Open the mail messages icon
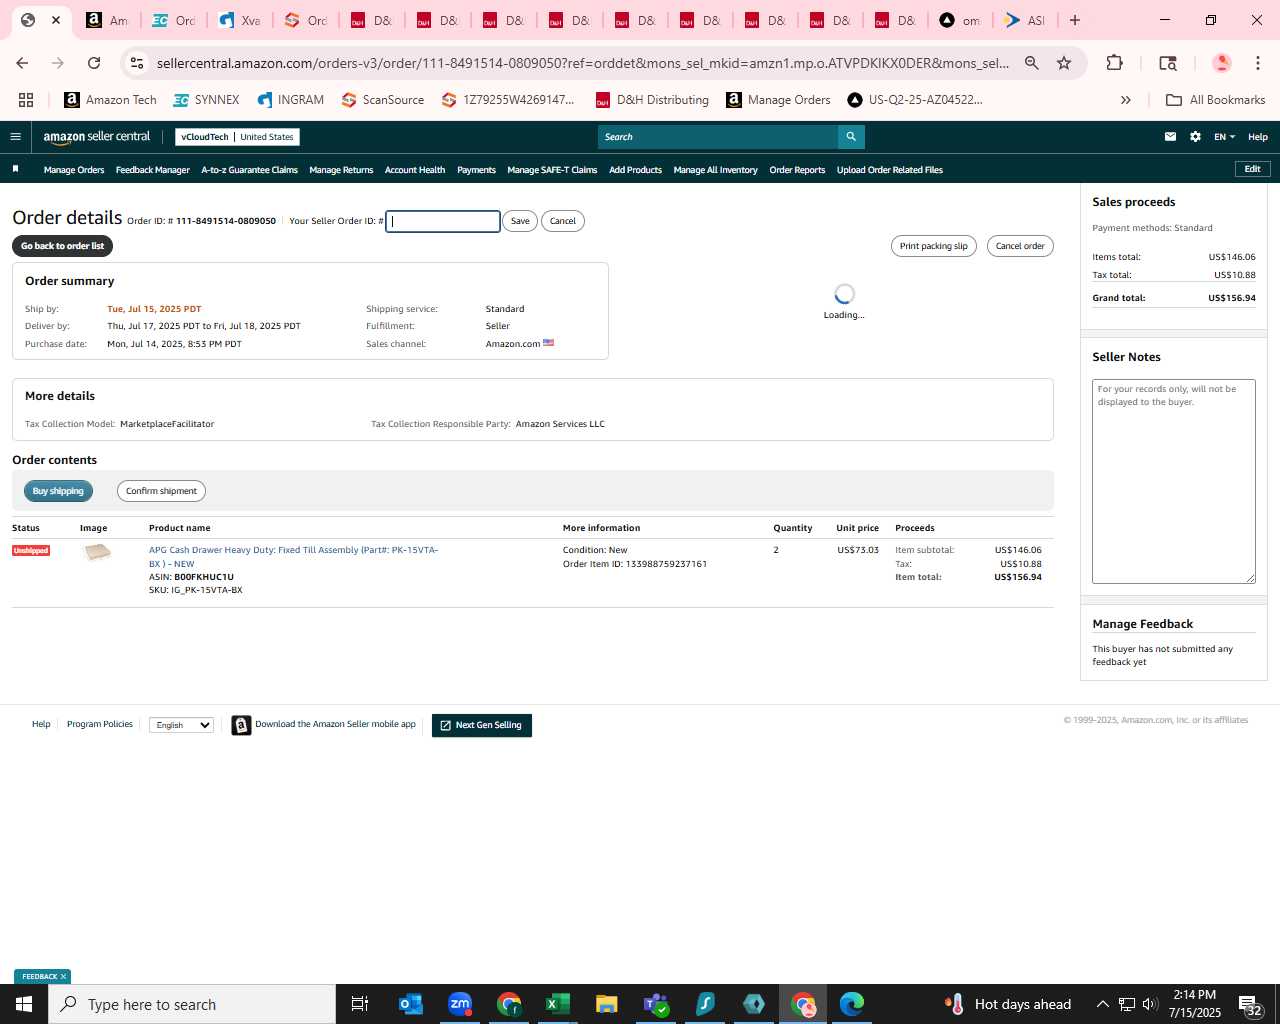Viewport: 1280px width, 1024px height. click(1170, 137)
